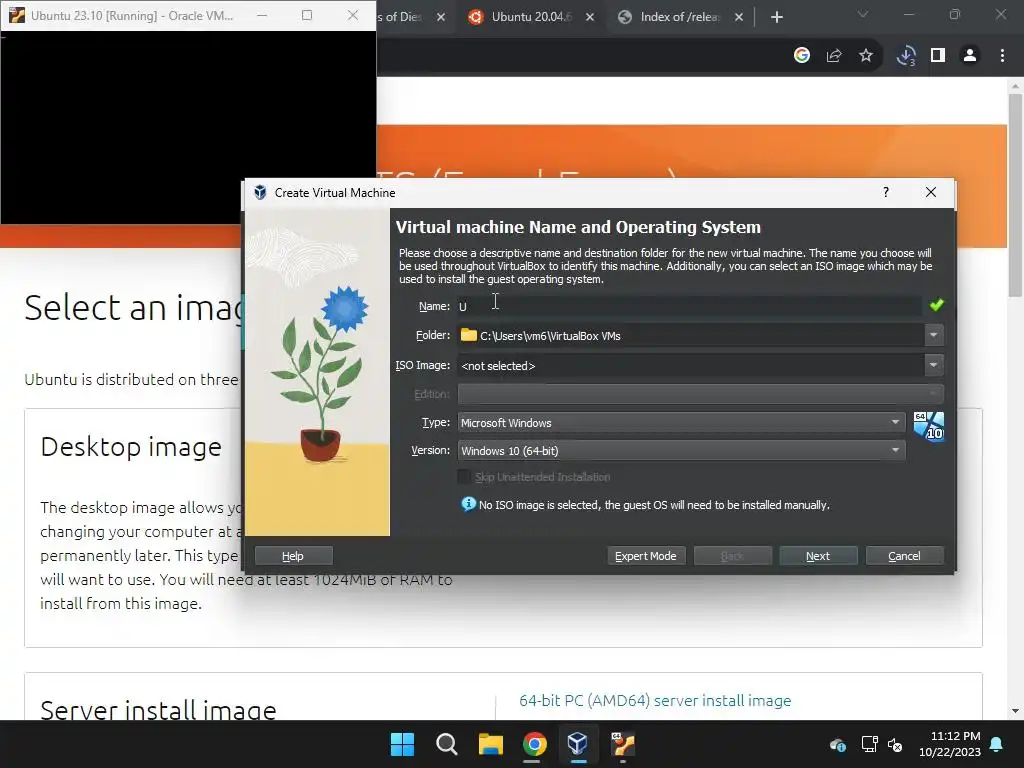This screenshot has width=1024, height=768.
Task: Click the scrollbar down arrow
Action: tap(1015, 711)
